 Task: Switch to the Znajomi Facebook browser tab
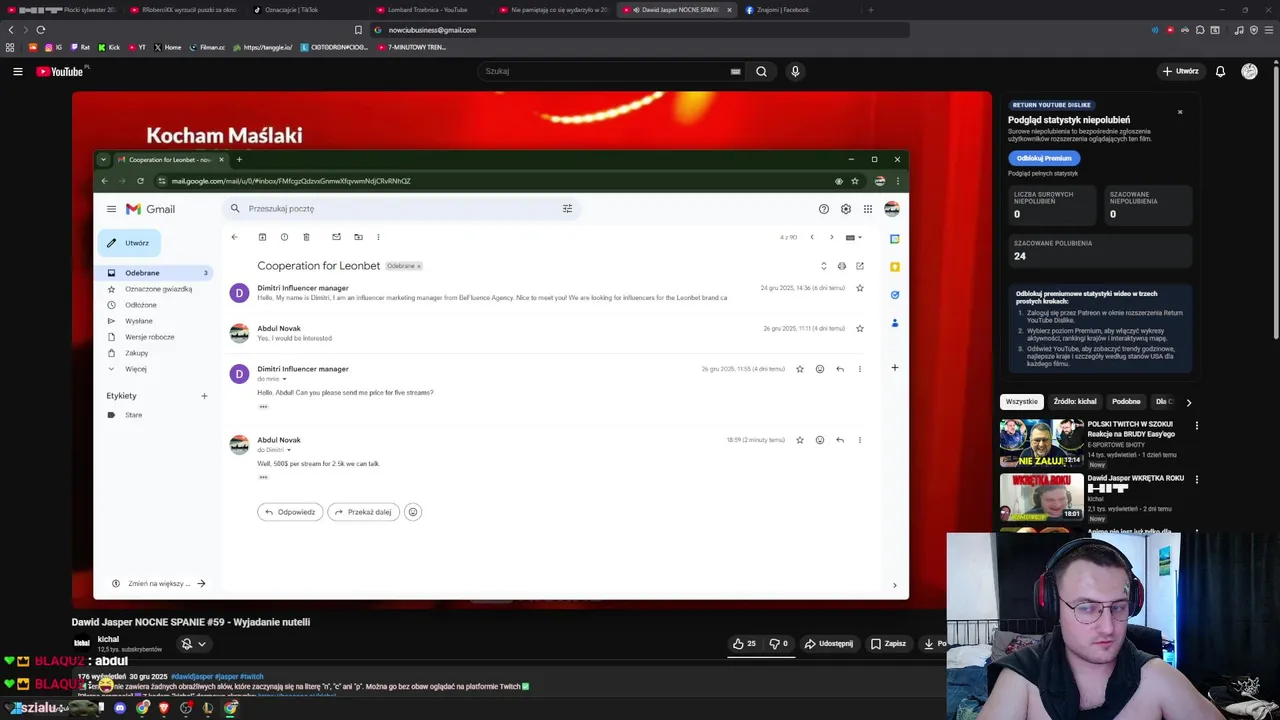point(783,10)
